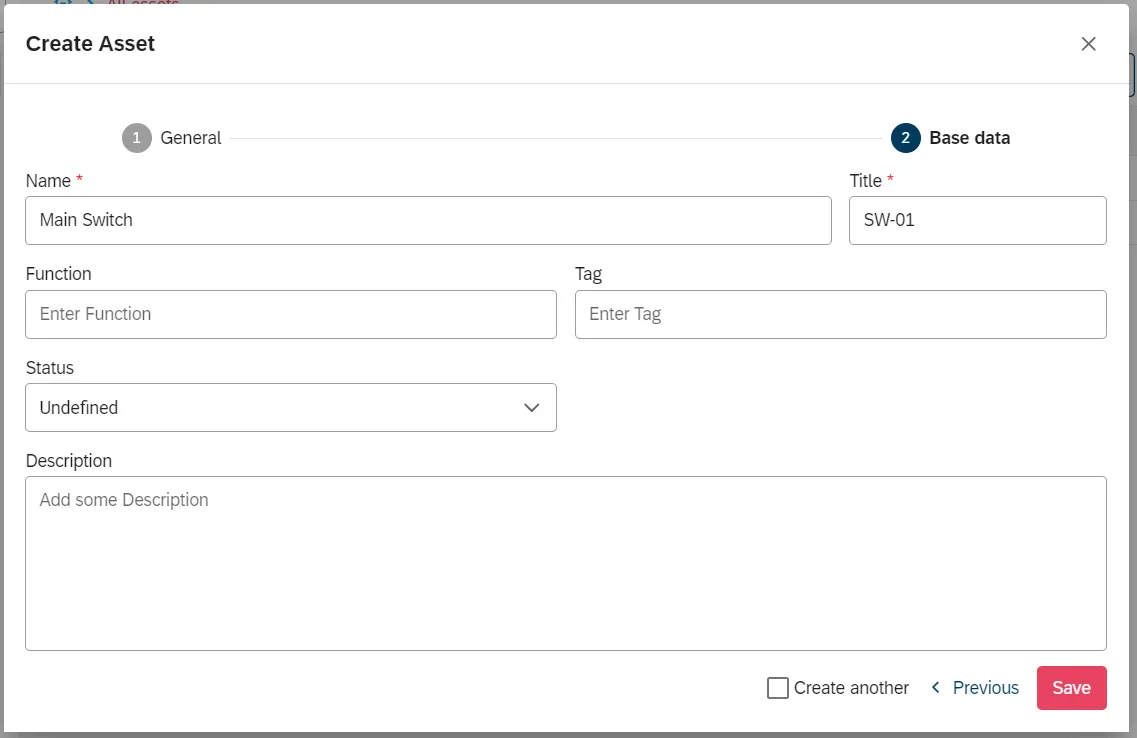1137x738 pixels.
Task: Enable the Create another checkbox
Action: tap(777, 688)
